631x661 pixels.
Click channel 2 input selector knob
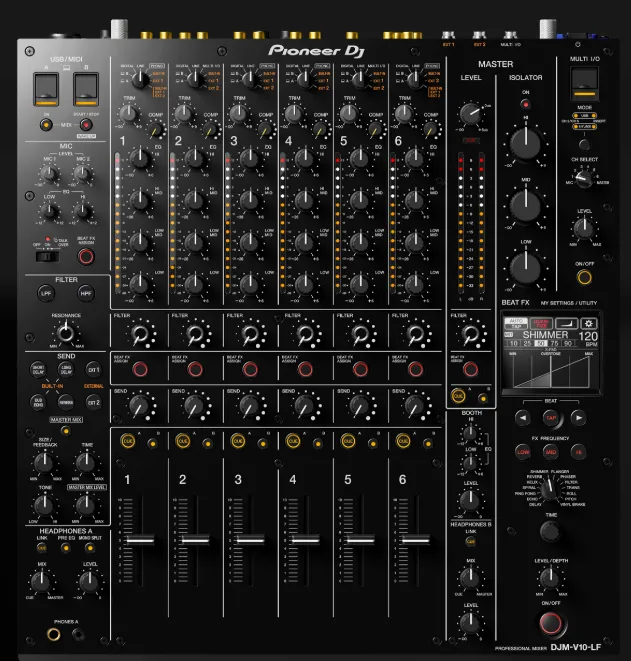tap(195, 79)
